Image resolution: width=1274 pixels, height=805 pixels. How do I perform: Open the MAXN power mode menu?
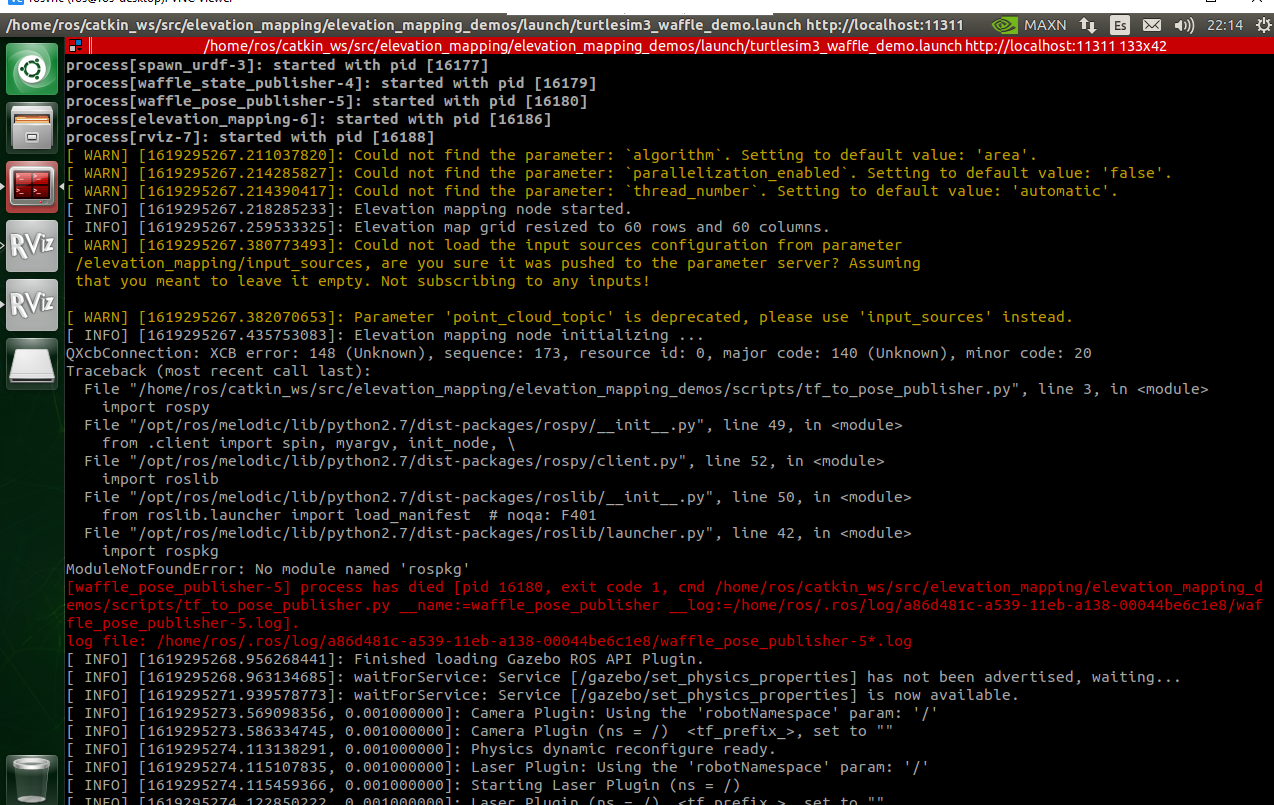pos(1045,24)
